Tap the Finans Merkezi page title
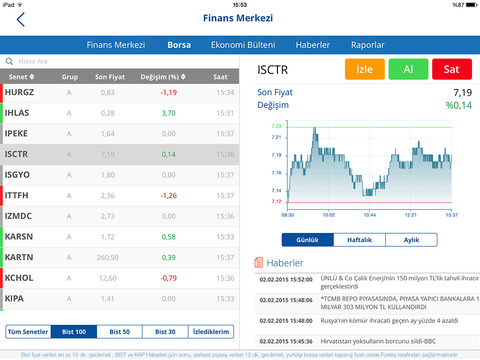Screen dimensions: 480x360 tap(238, 18)
